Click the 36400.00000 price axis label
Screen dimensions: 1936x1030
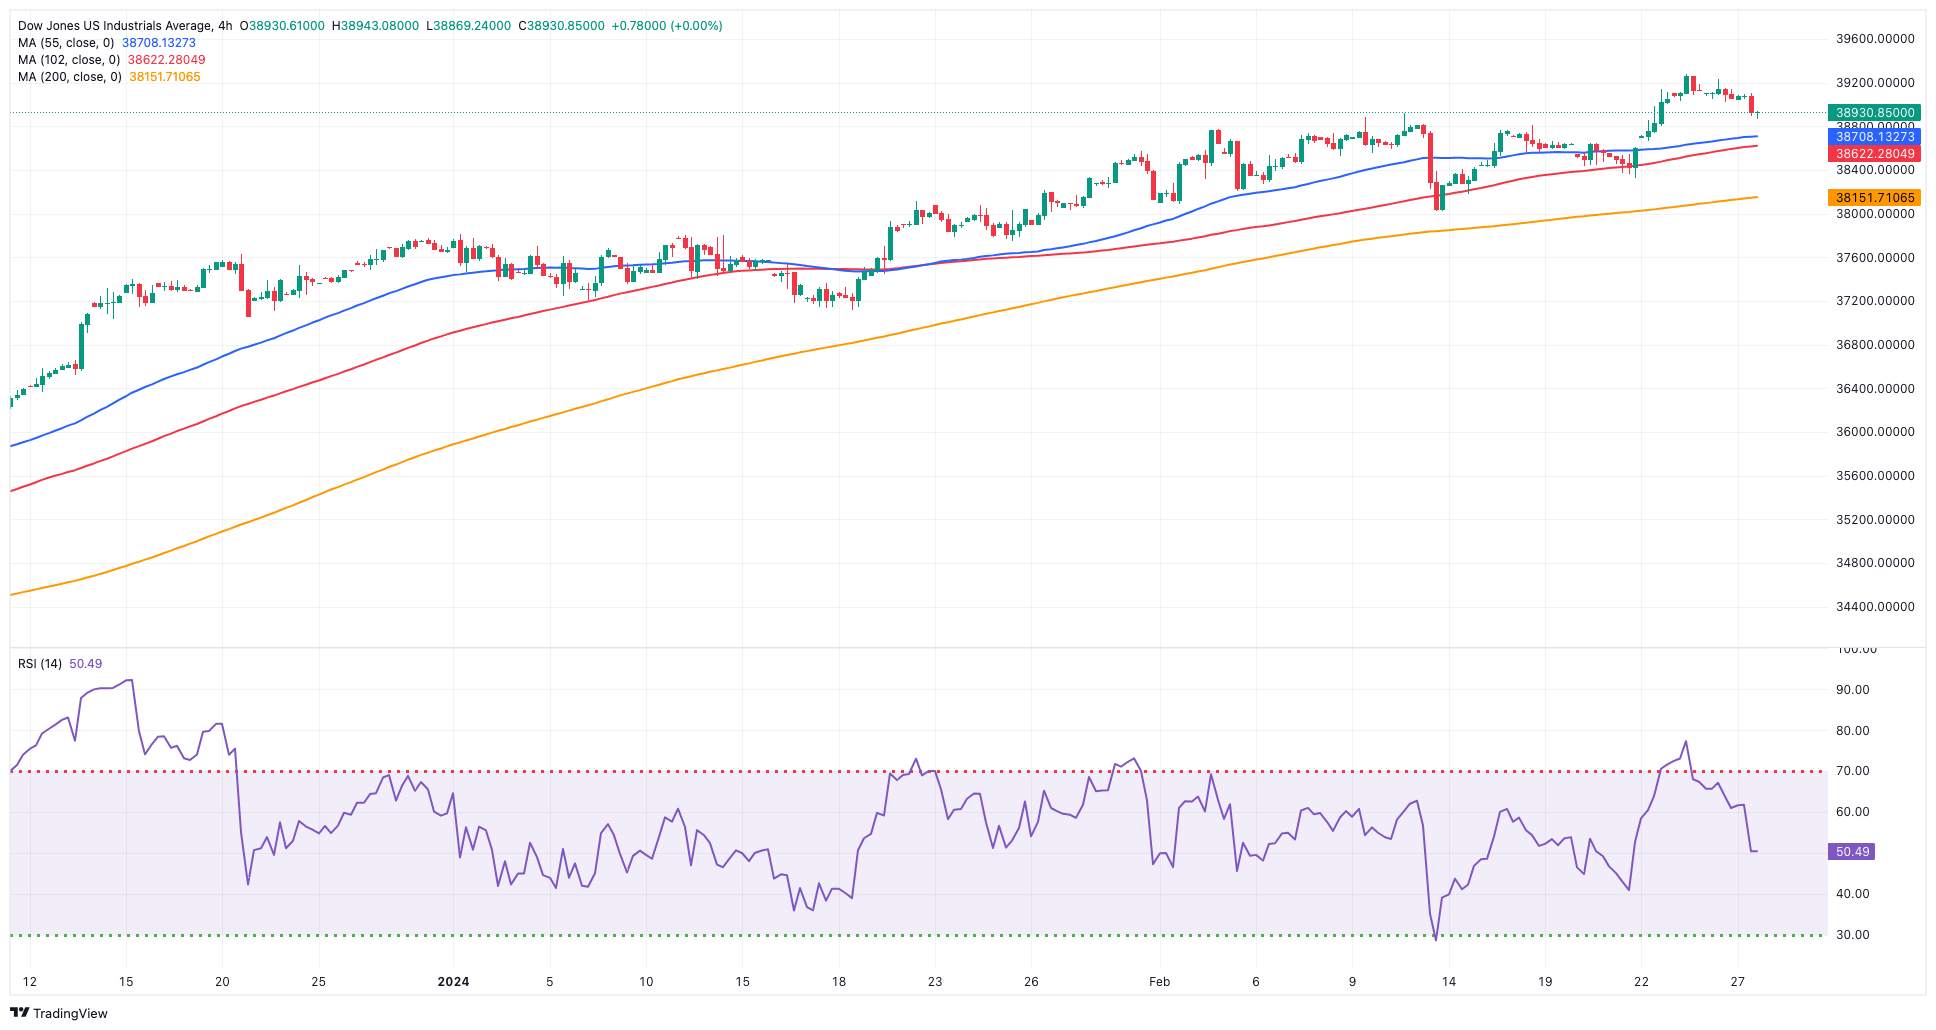(x=1875, y=389)
